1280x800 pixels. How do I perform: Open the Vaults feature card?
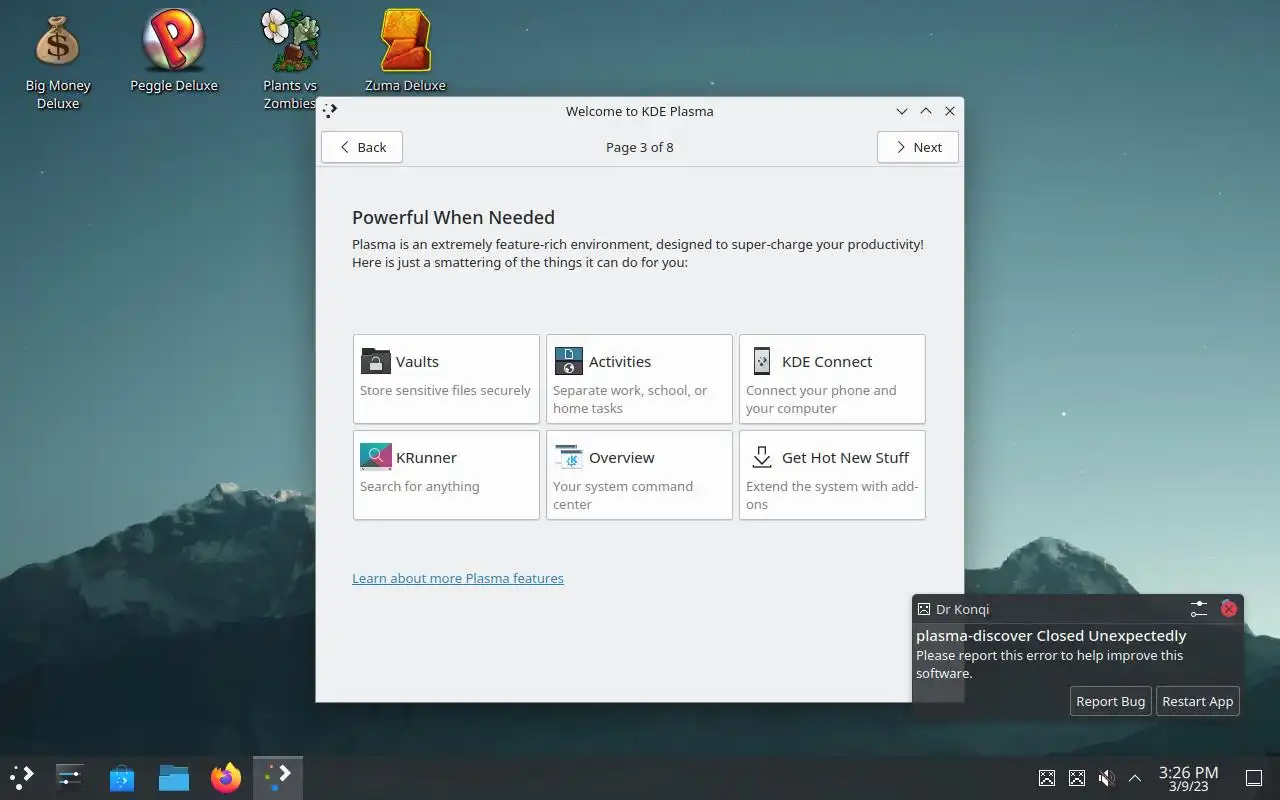pos(446,379)
